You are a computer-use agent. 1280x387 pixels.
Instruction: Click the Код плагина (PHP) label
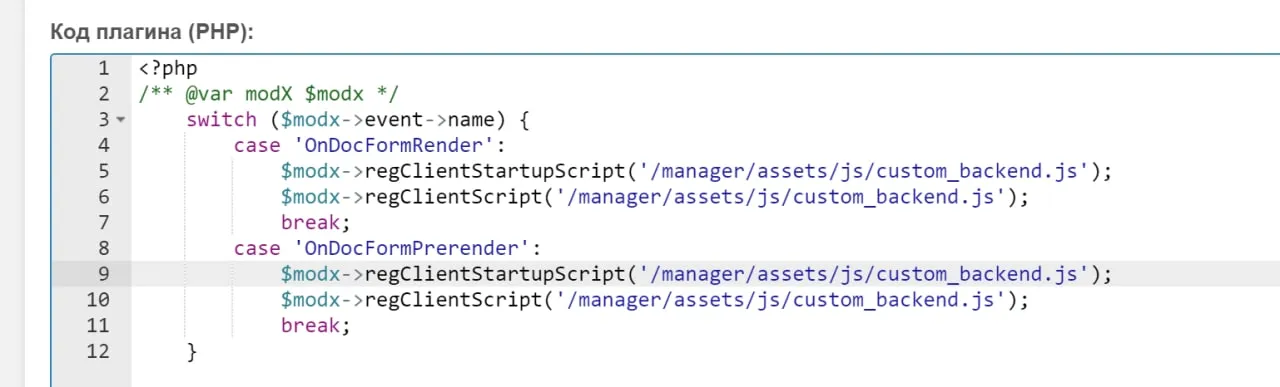click(153, 32)
